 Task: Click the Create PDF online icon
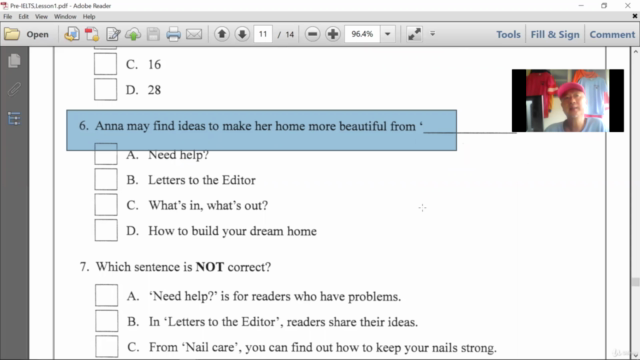72,34
